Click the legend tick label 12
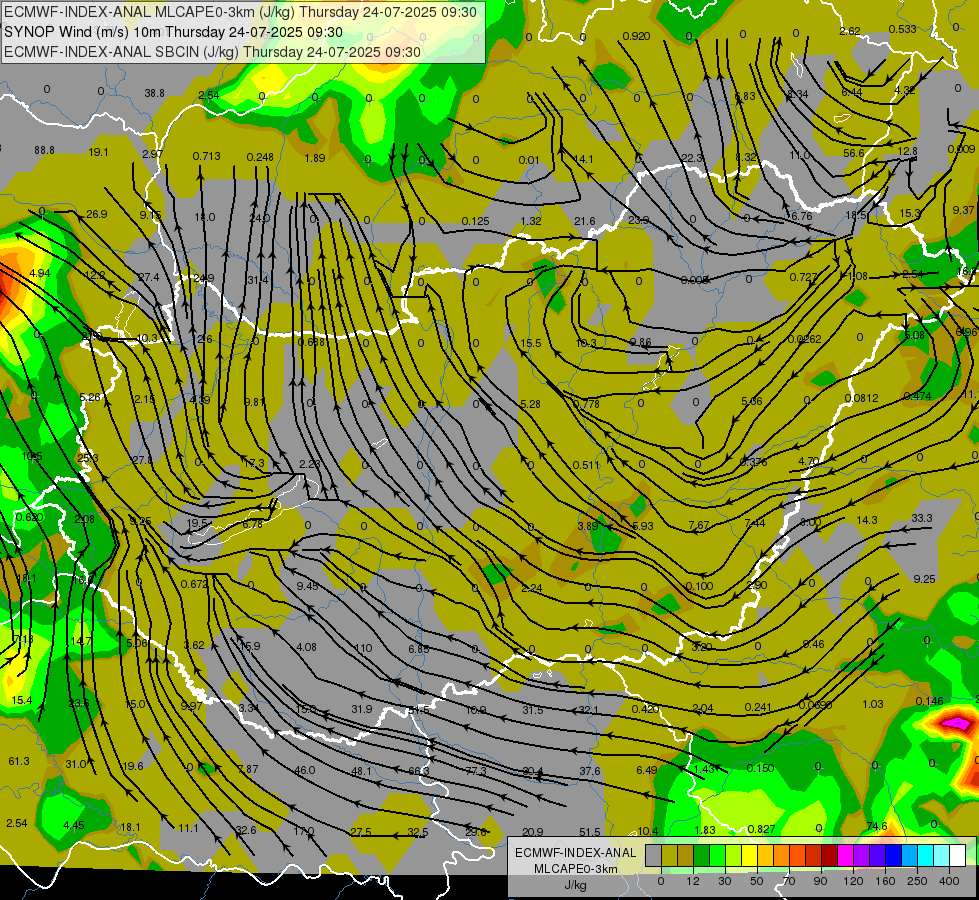 (x=693, y=881)
